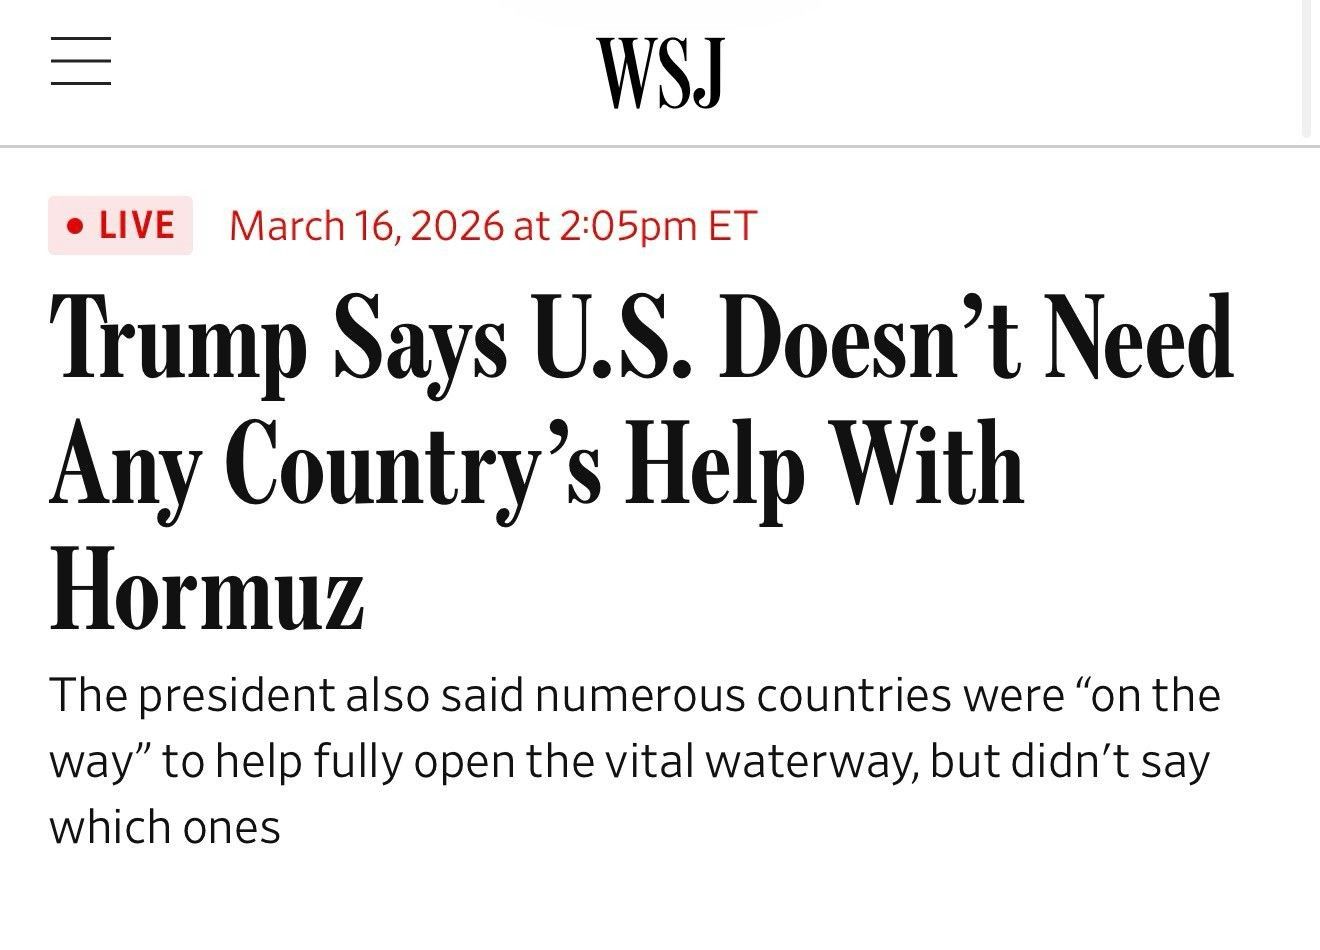This screenshot has height=950, width=1320.
Task: Click the page scrollbar at right edge
Action: (1305, 68)
